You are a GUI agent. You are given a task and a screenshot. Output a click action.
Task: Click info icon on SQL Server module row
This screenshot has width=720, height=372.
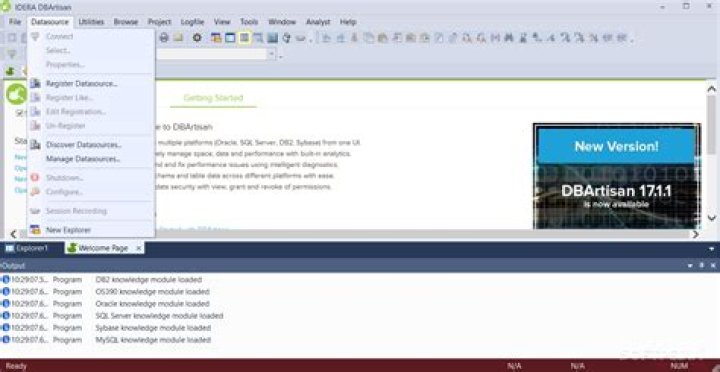pyautogui.click(x=6, y=316)
